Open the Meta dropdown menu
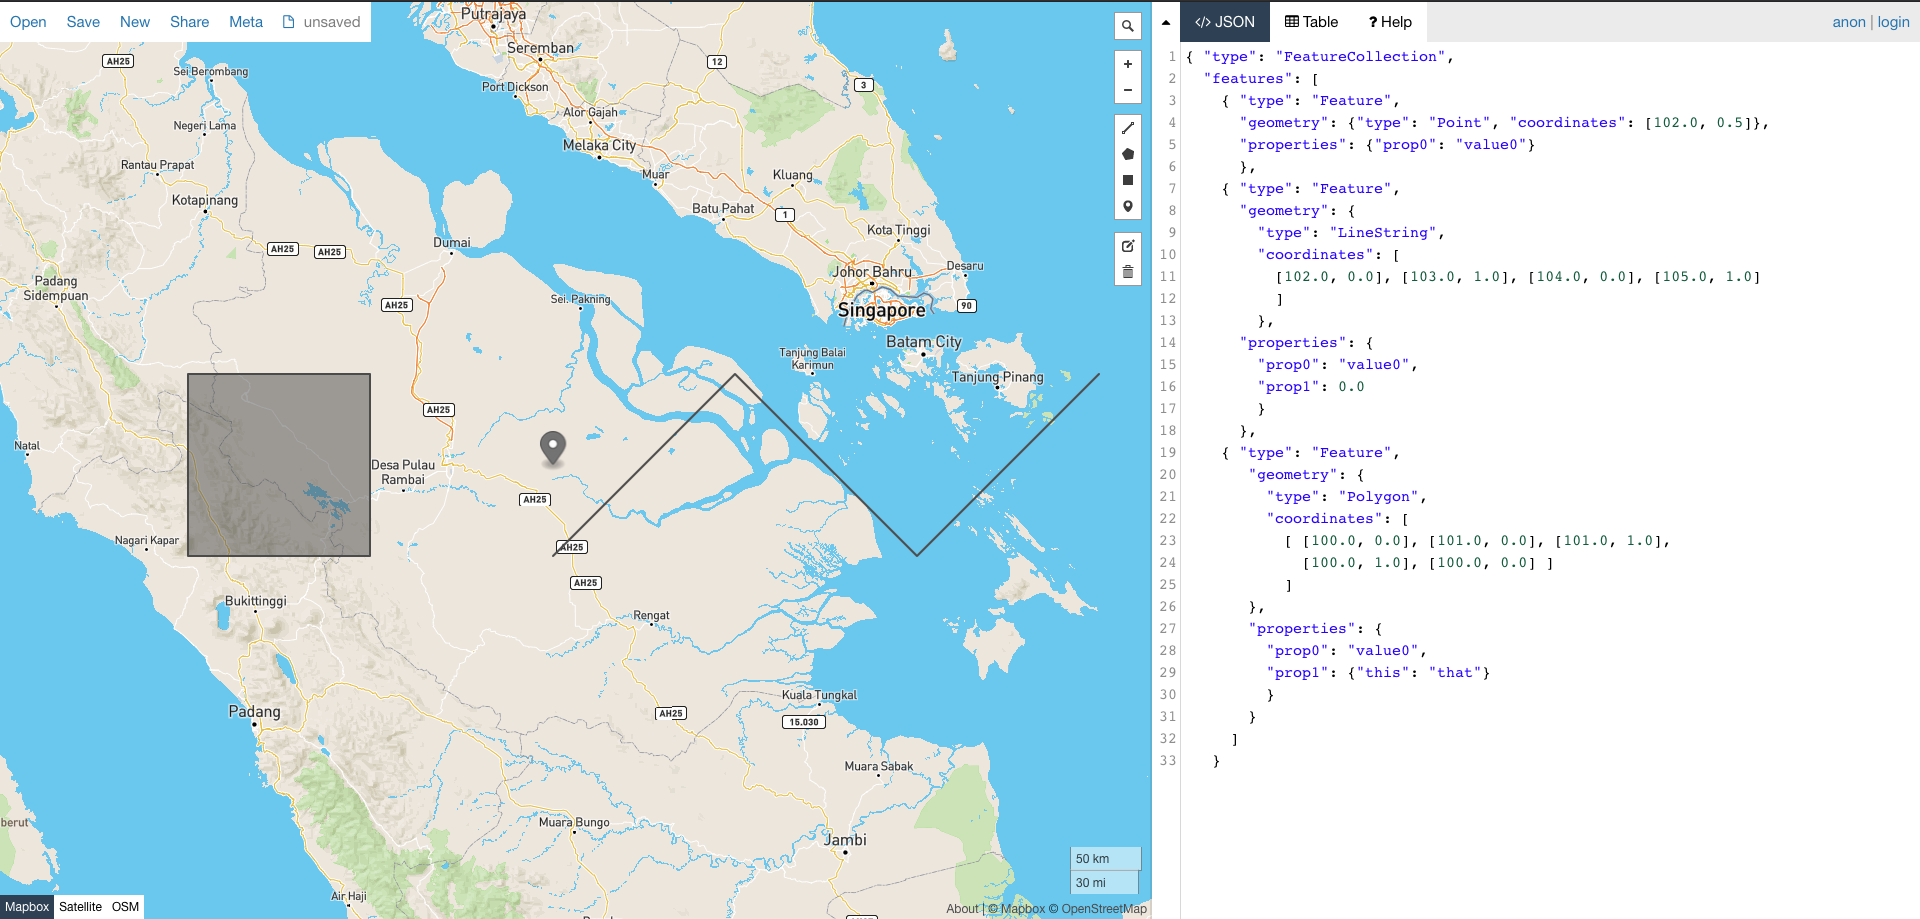This screenshot has height=919, width=1920. pos(246,21)
